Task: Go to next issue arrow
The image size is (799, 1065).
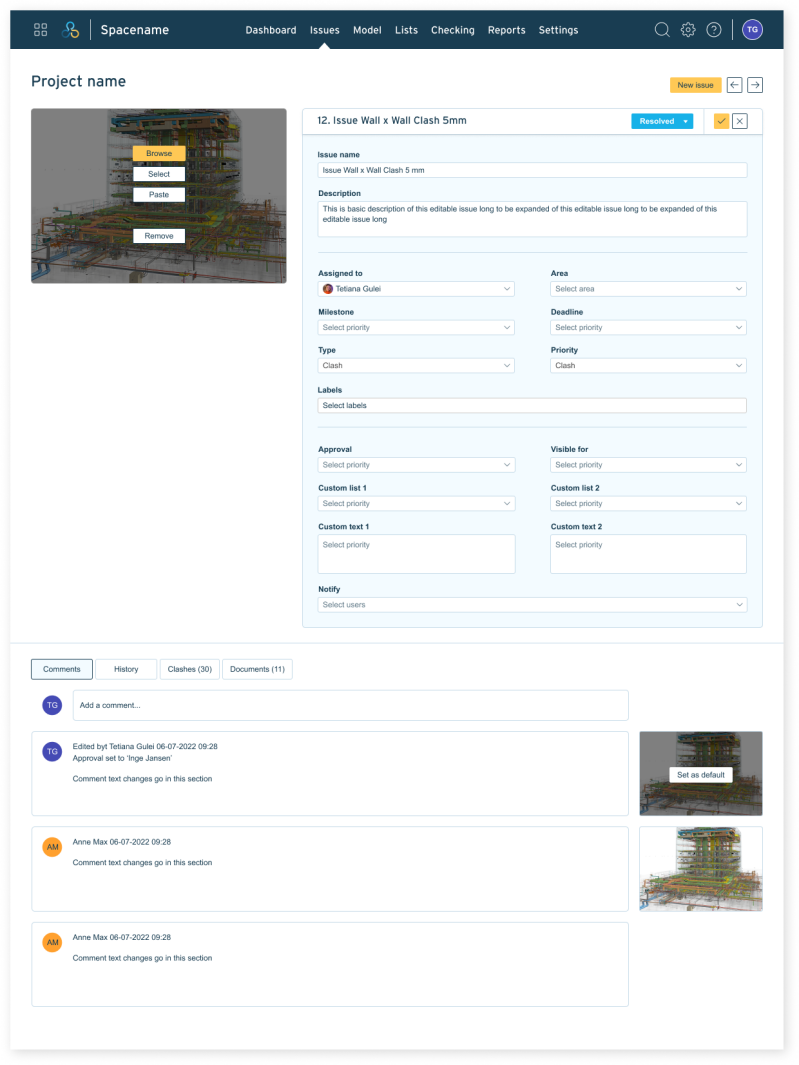Action: pyautogui.click(x=755, y=85)
